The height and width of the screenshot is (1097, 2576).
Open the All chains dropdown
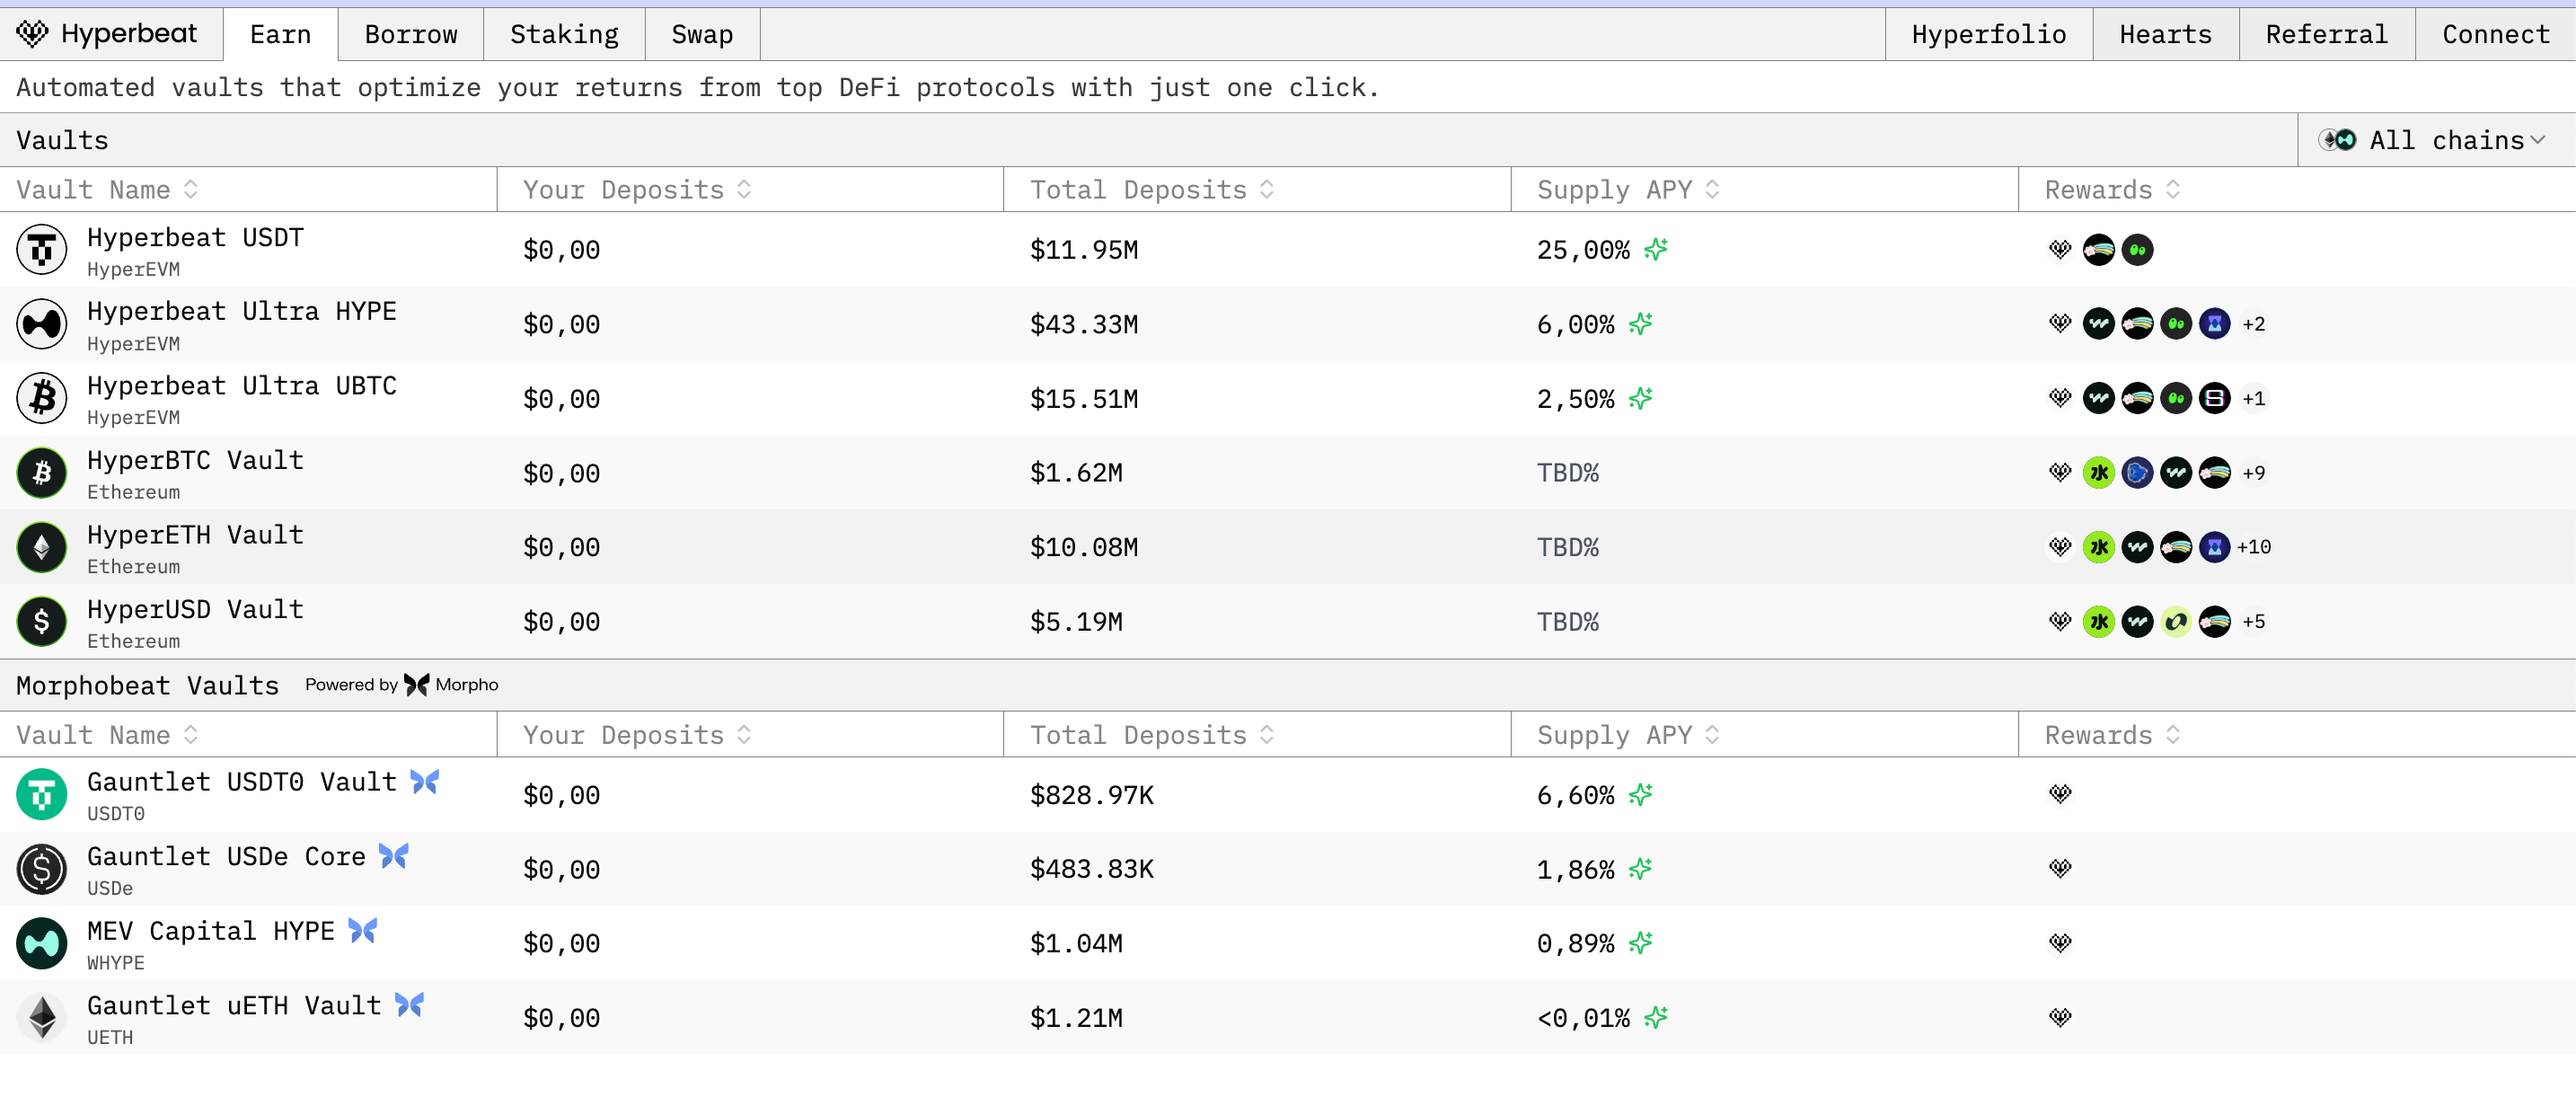pyautogui.click(x=2435, y=140)
